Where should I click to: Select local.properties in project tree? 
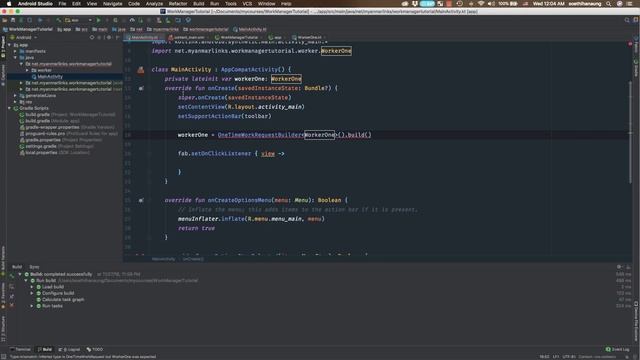coord(41,153)
